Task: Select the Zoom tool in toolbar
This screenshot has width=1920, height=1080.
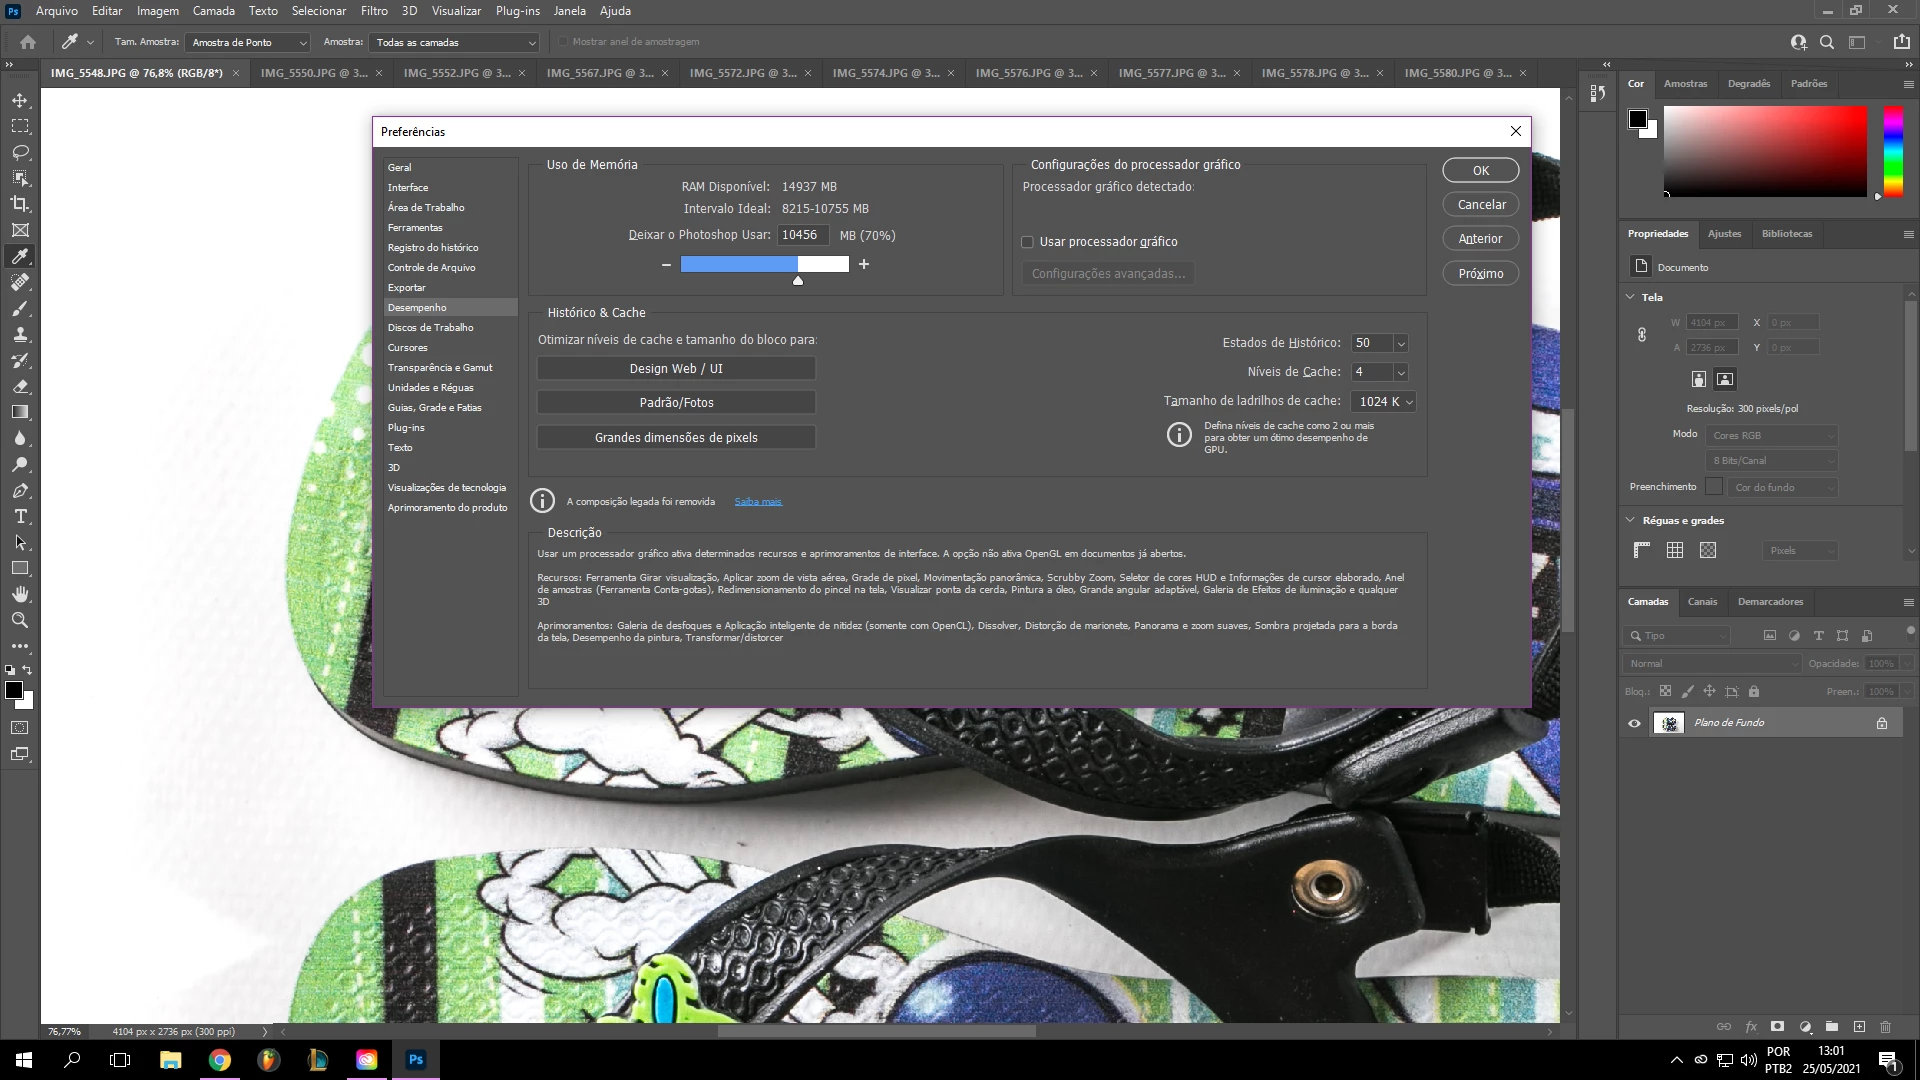Action: click(x=20, y=620)
